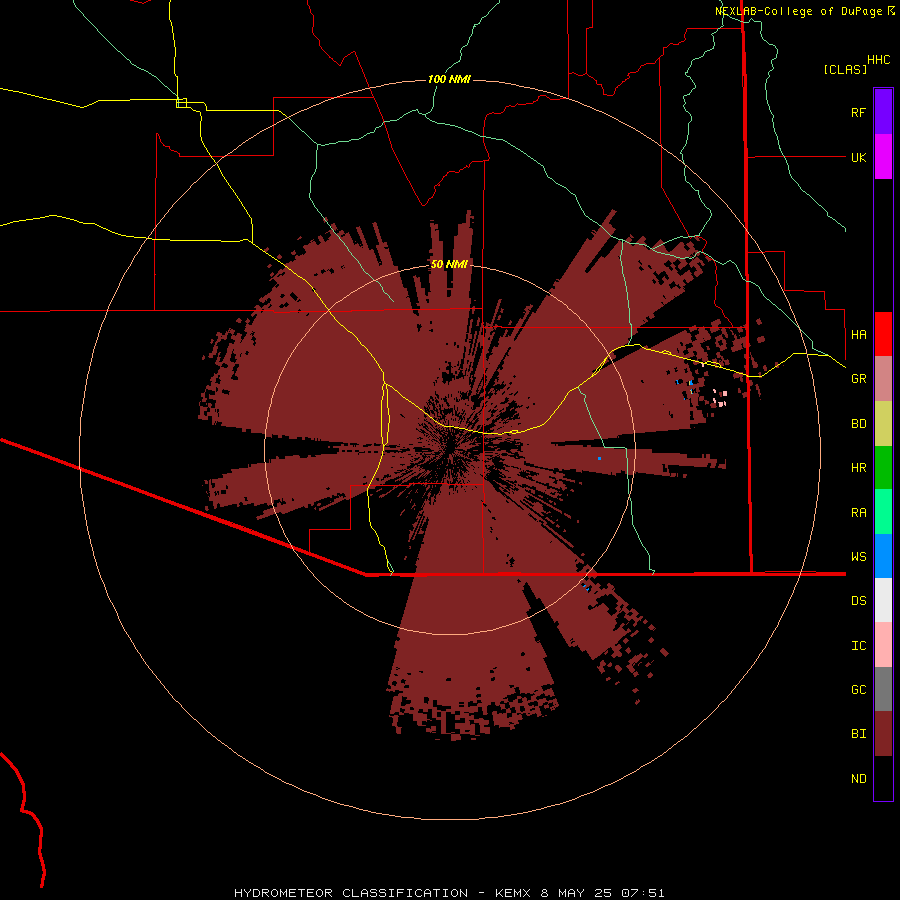This screenshot has height=900, width=900.
Task: Click the WS blue legend swatch
Action: pos(883,556)
